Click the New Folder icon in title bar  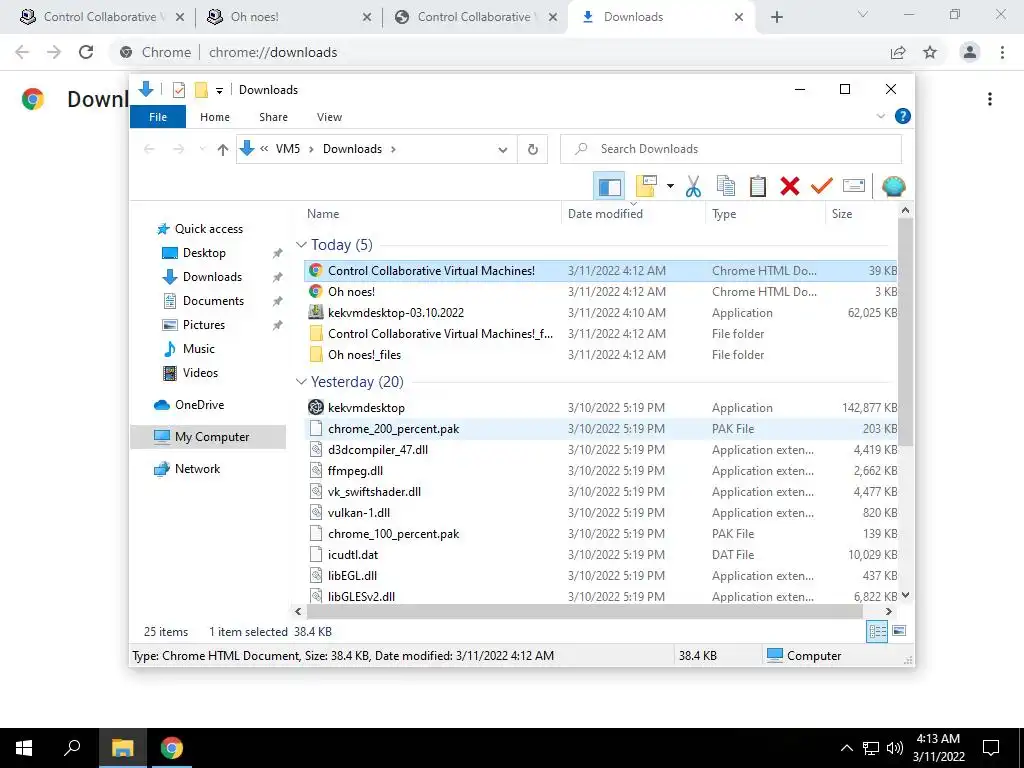click(201, 90)
